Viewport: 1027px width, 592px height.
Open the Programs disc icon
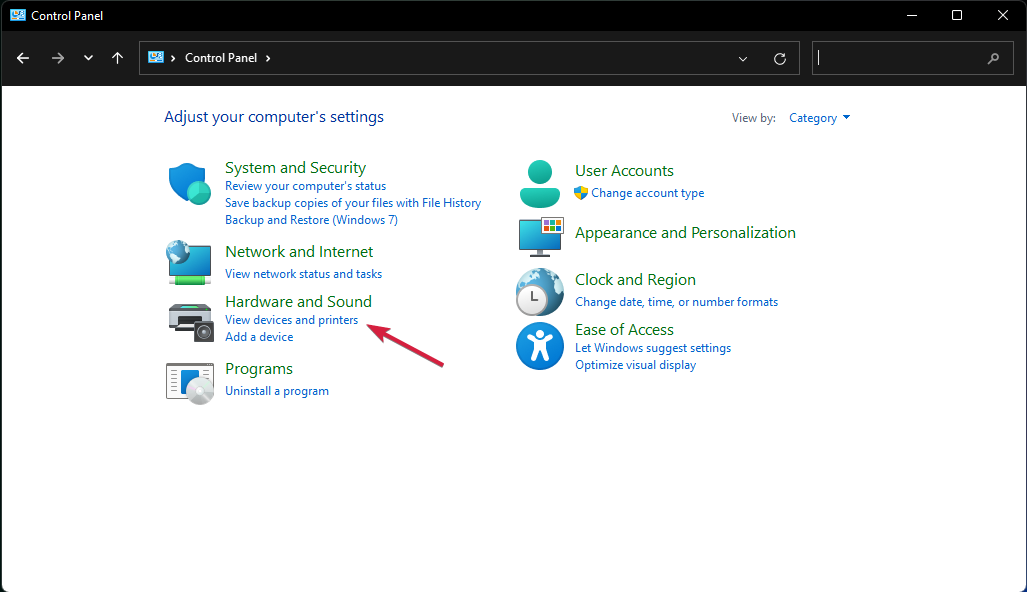[190, 384]
